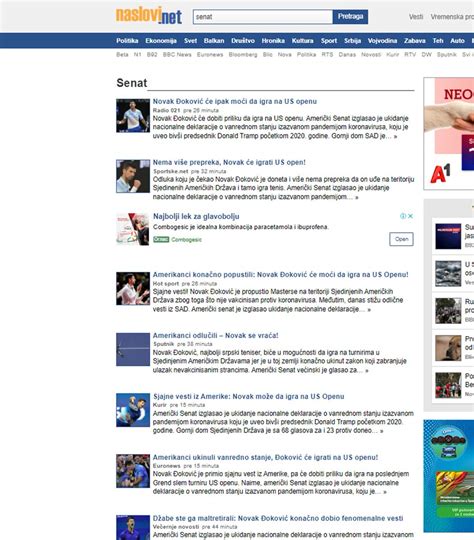The width and height of the screenshot is (474, 540).
Task: Open the Balkan menu category
Action: 214,41
